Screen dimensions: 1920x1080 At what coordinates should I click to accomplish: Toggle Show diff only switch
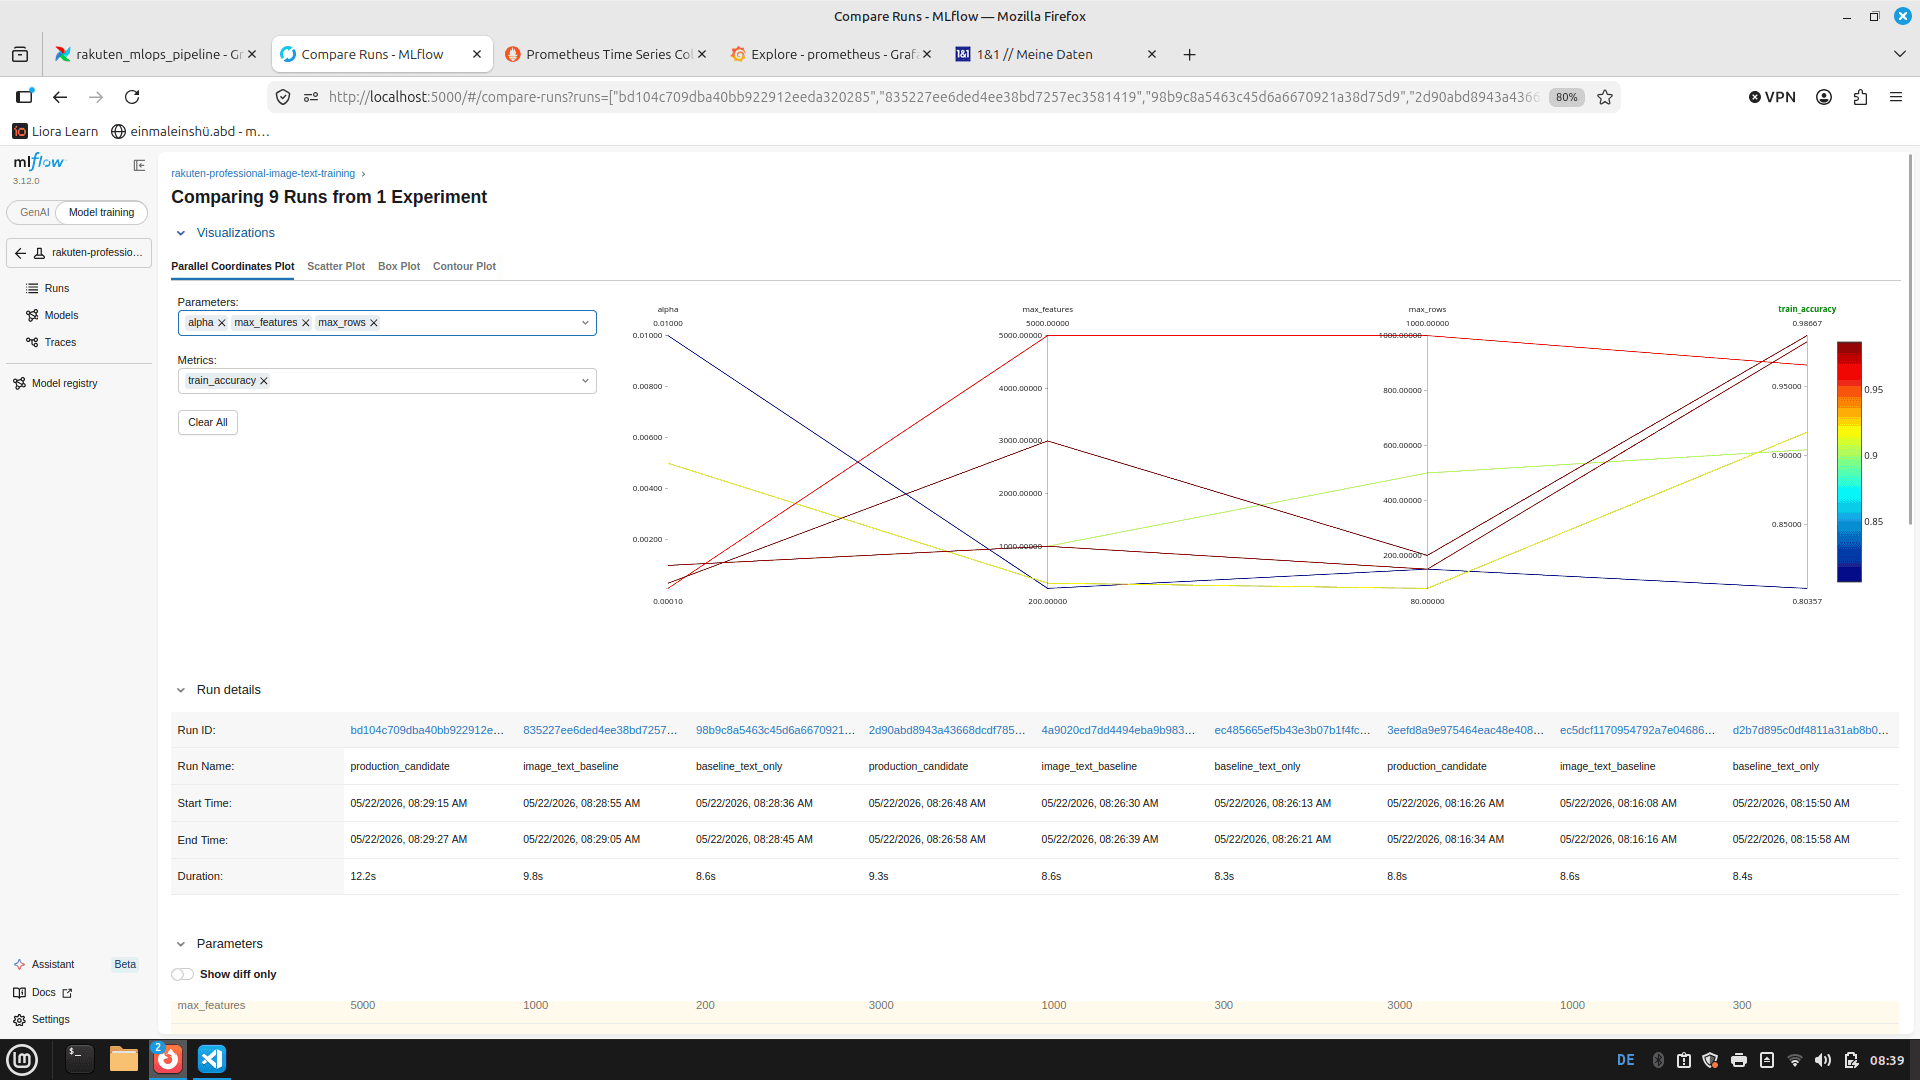[182, 974]
